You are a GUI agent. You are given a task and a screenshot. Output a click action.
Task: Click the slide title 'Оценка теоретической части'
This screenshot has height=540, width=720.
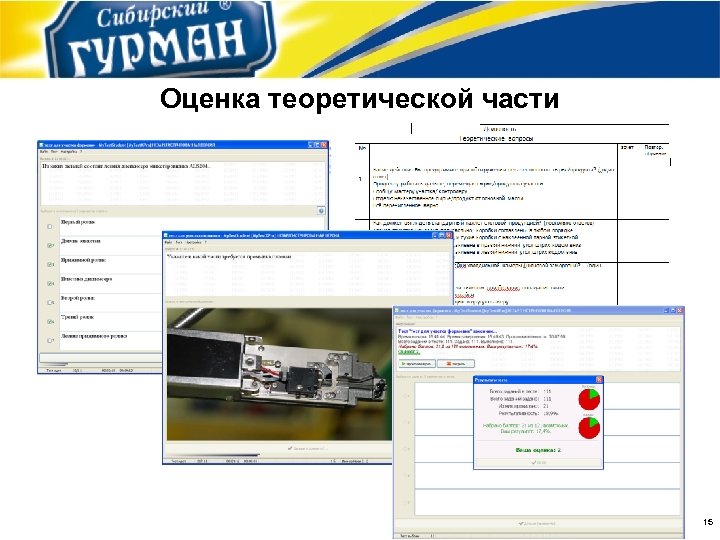tap(359, 98)
